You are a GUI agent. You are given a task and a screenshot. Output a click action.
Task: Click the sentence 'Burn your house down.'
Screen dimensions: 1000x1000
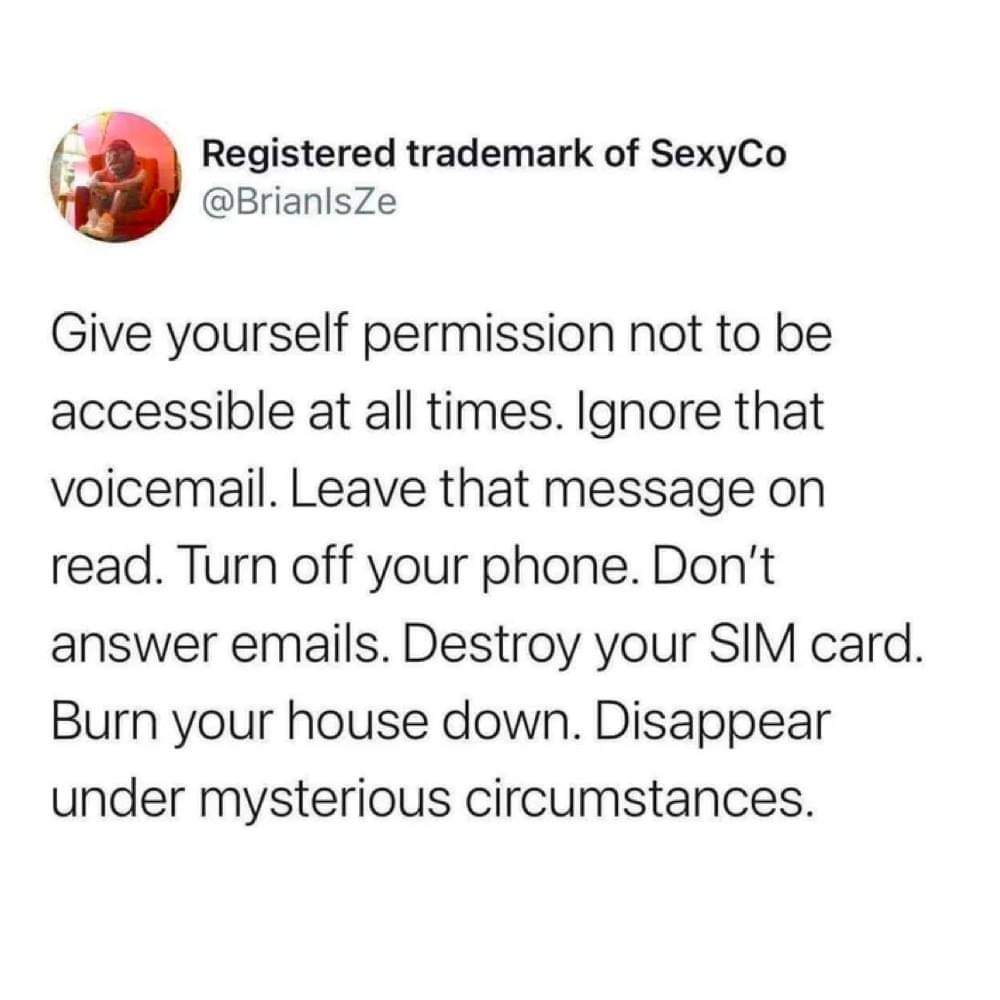(316, 723)
